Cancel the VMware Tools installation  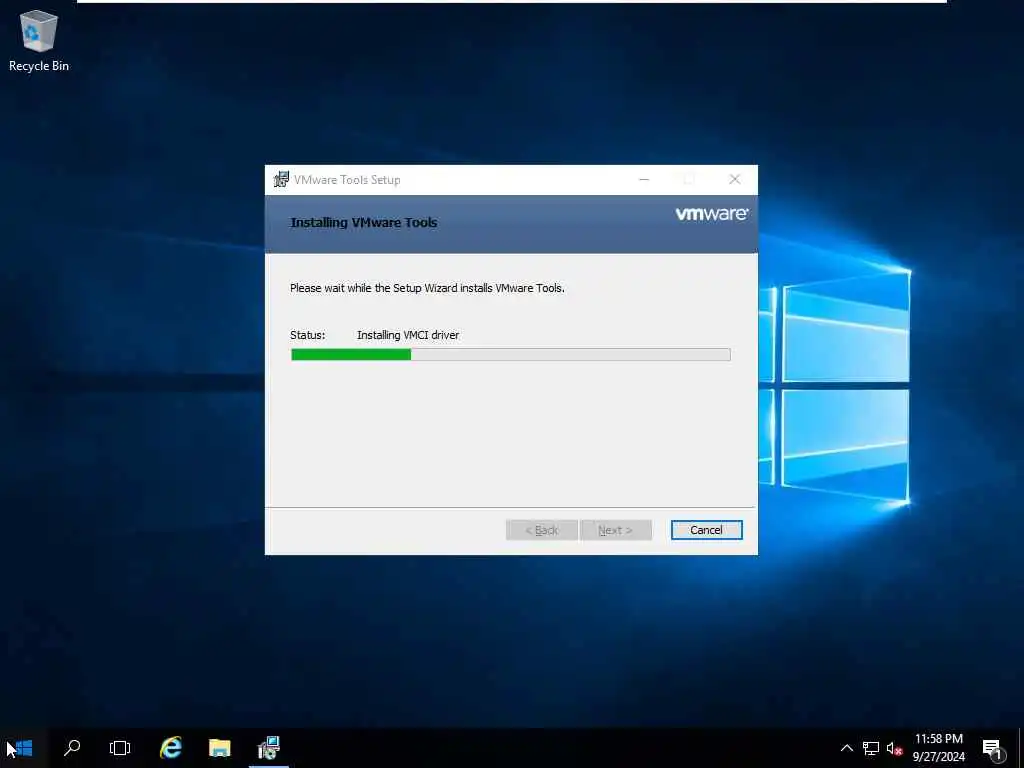[706, 530]
